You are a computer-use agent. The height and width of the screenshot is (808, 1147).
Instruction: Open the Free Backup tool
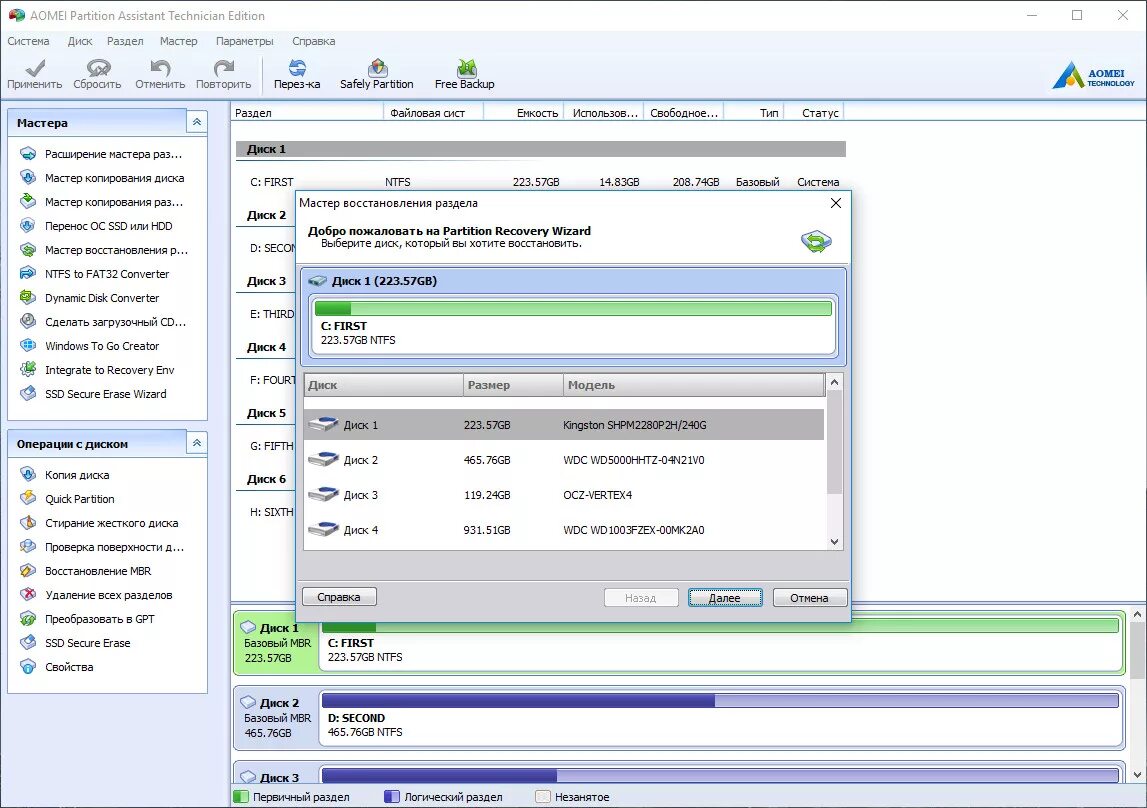coord(465,75)
